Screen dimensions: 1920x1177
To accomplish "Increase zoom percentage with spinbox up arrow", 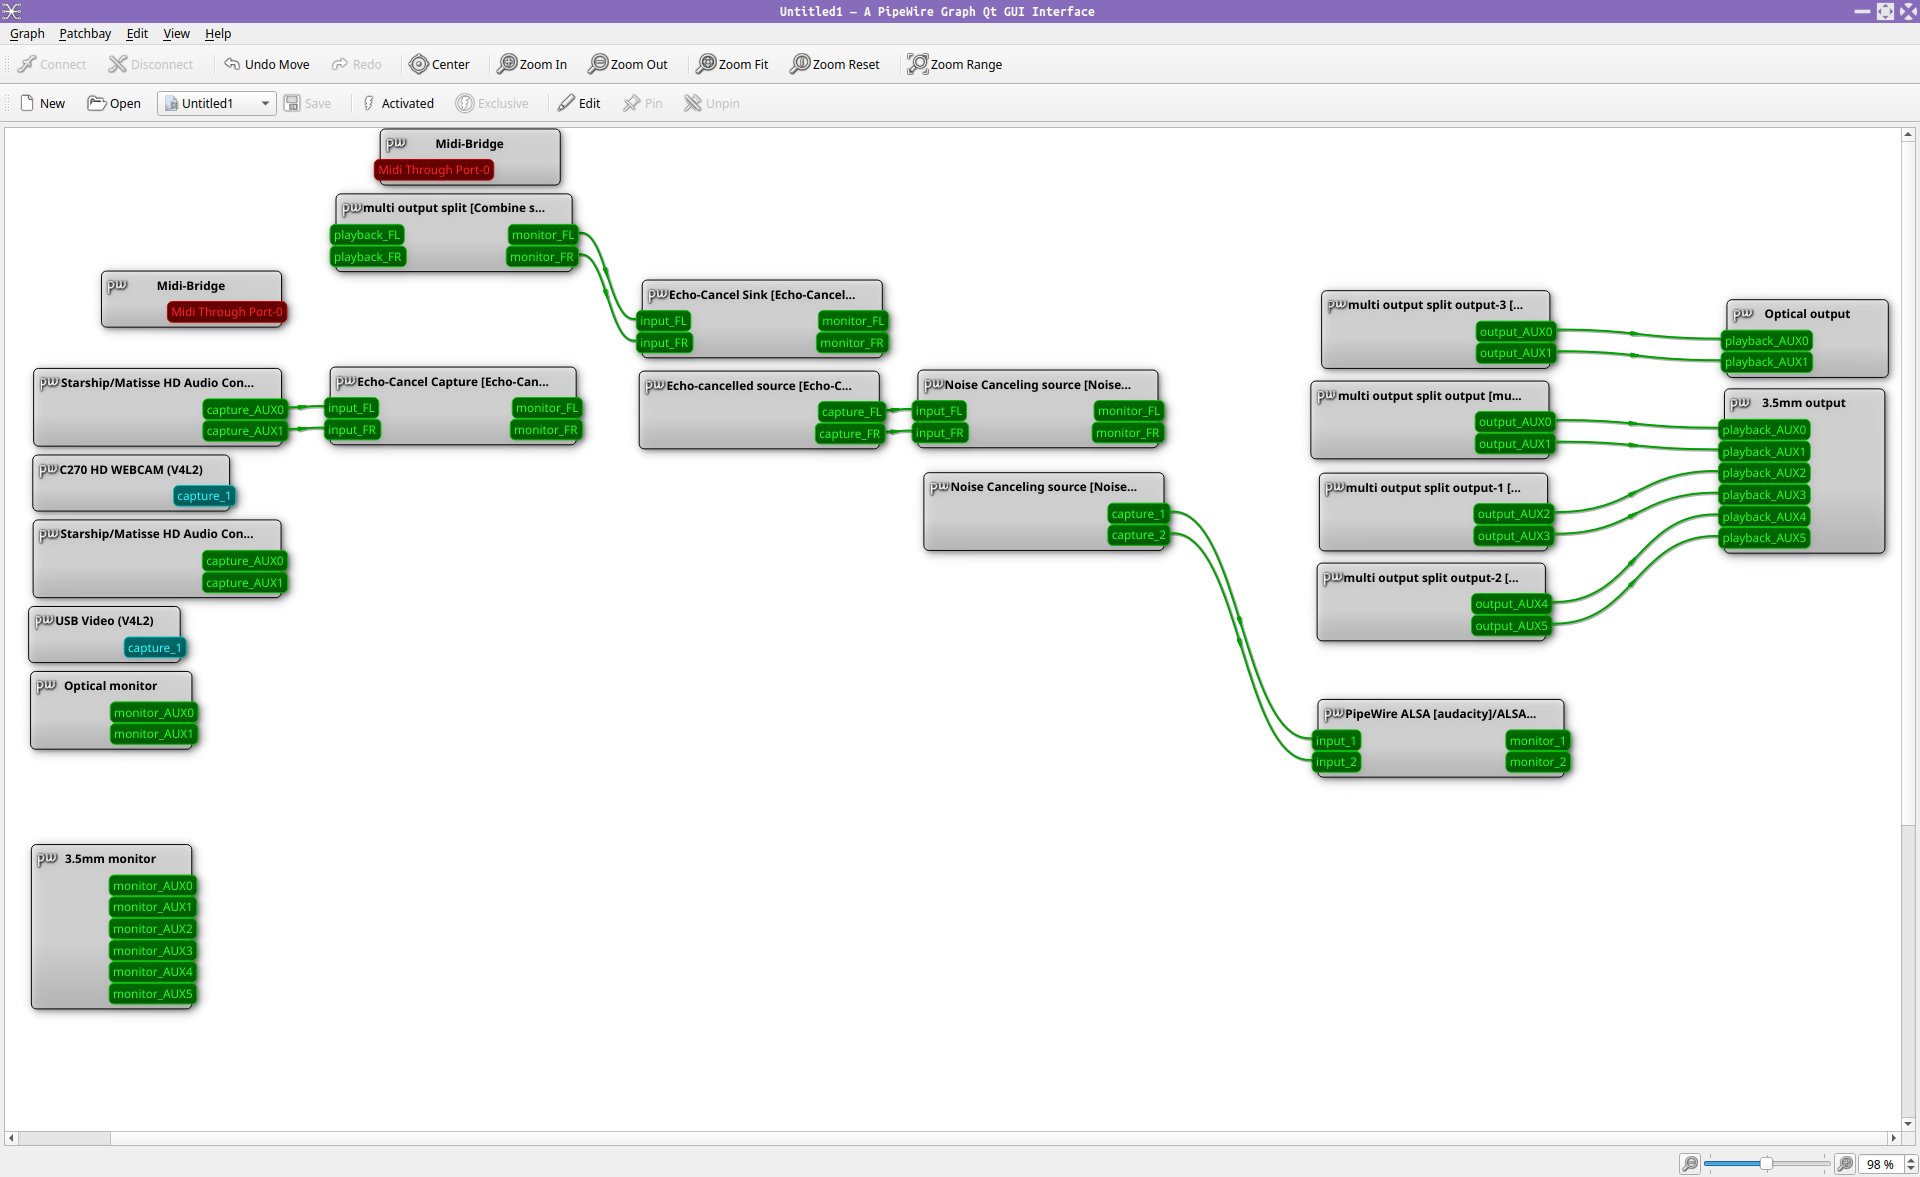I will pos(1911,1159).
